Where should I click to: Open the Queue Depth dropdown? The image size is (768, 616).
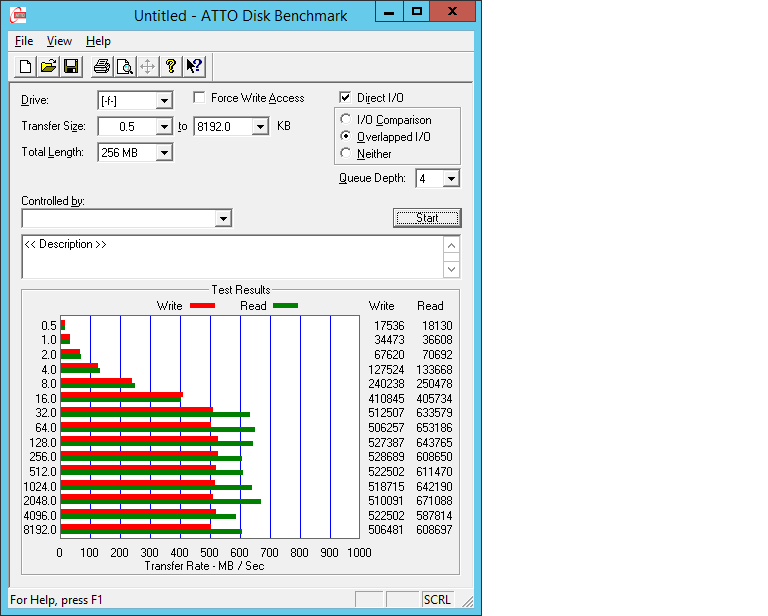(x=451, y=179)
